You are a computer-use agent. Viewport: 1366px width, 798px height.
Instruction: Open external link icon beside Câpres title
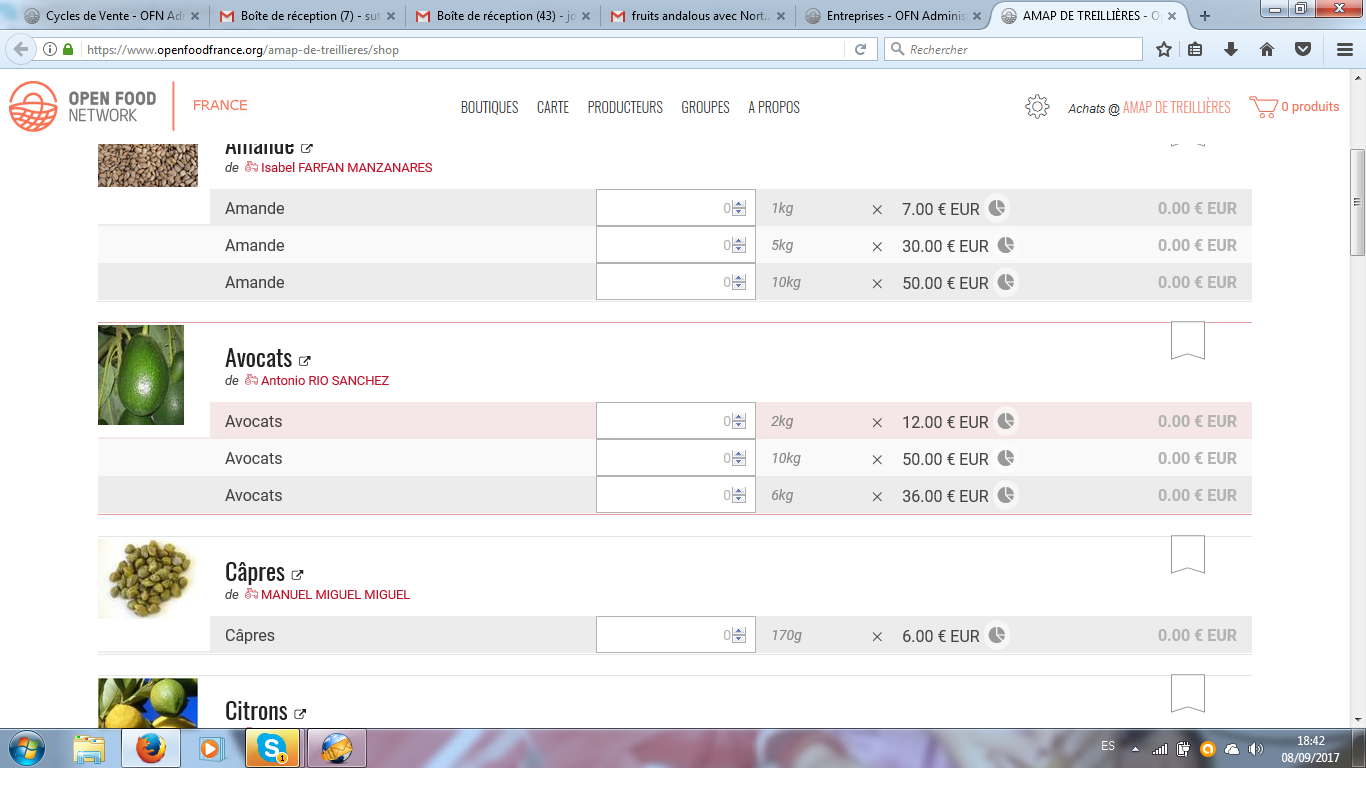[297, 575]
